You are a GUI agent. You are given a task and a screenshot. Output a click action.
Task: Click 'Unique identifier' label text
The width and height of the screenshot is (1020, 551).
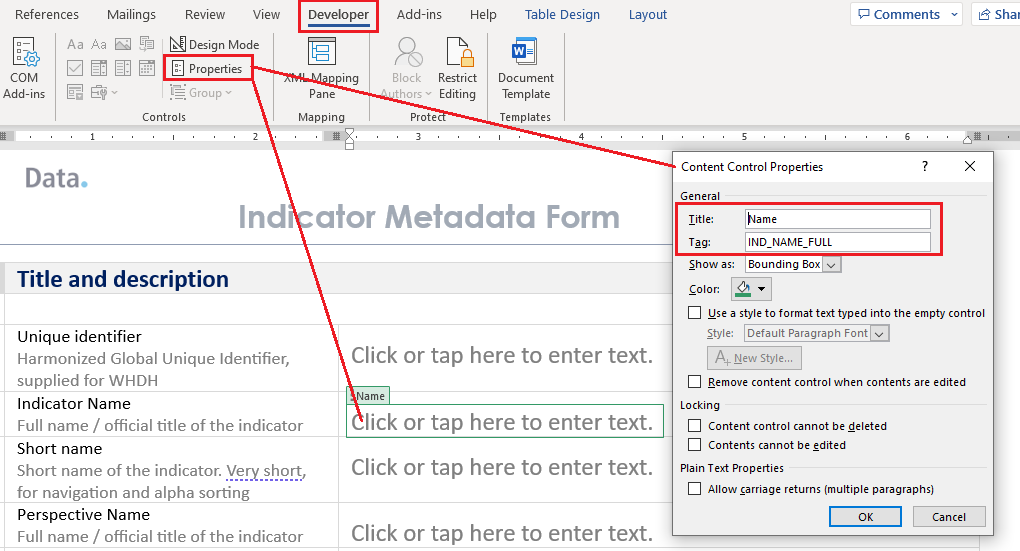click(79, 336)
